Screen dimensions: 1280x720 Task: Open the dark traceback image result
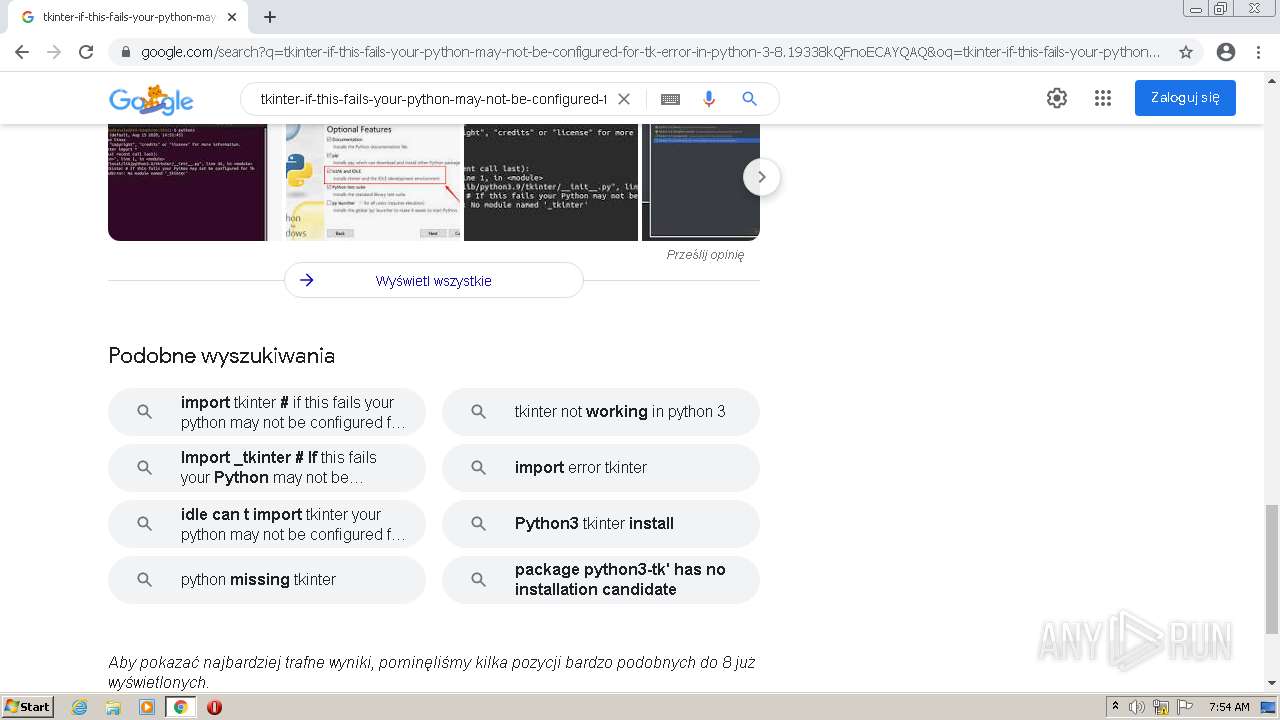[x=551, y=182]
